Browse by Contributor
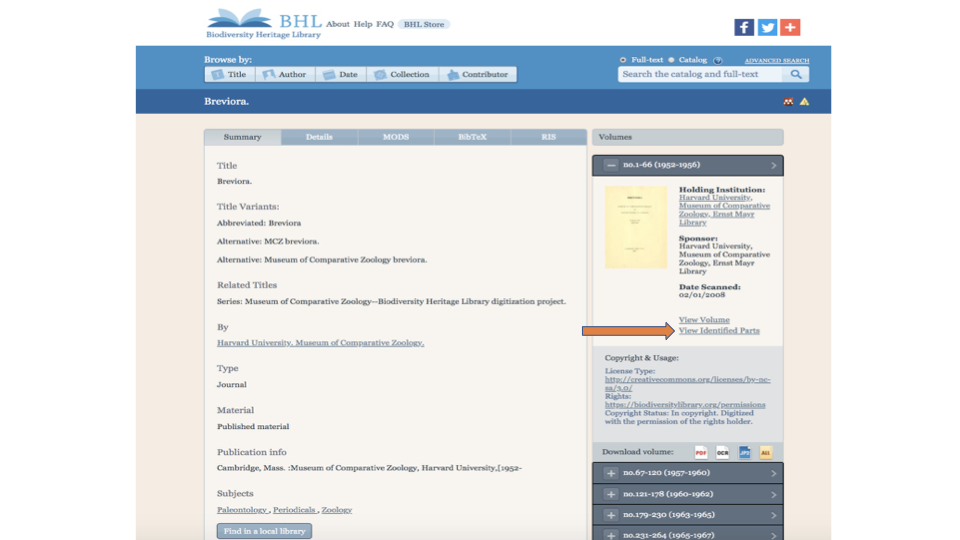 click(x=478, y=74)
